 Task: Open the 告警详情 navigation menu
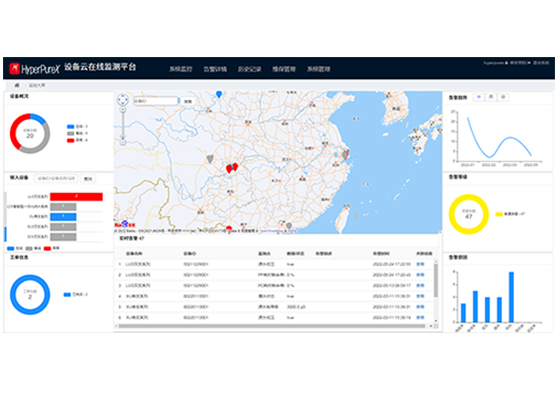215,69
